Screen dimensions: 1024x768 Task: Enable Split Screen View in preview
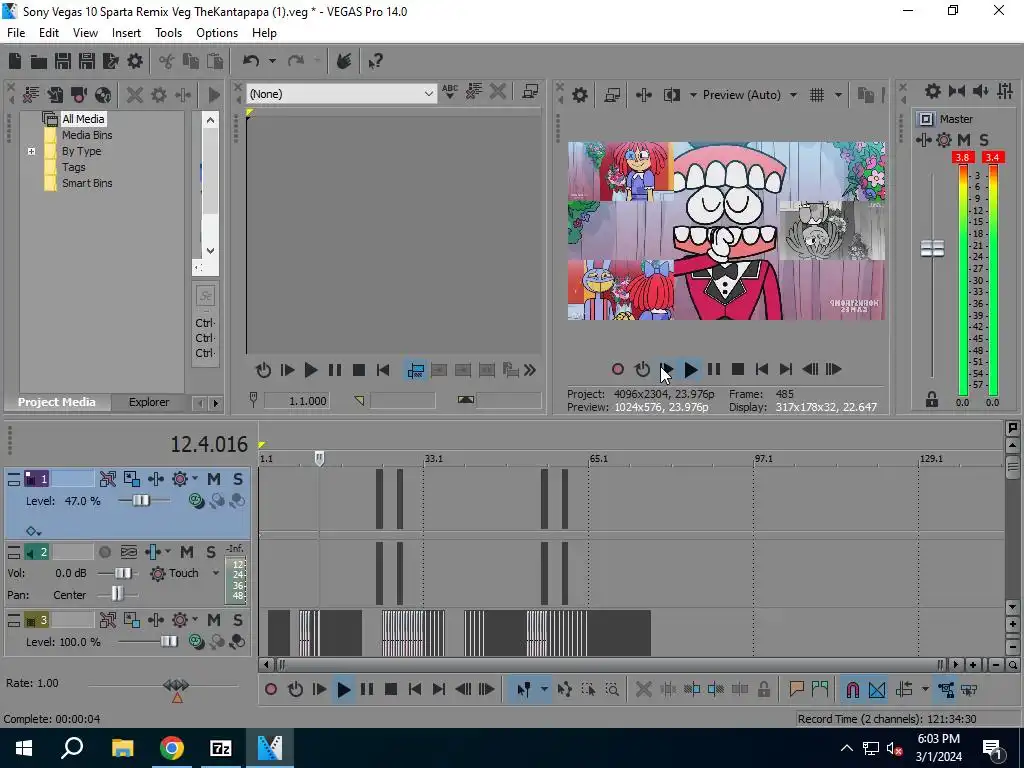(x=672, y=95)
